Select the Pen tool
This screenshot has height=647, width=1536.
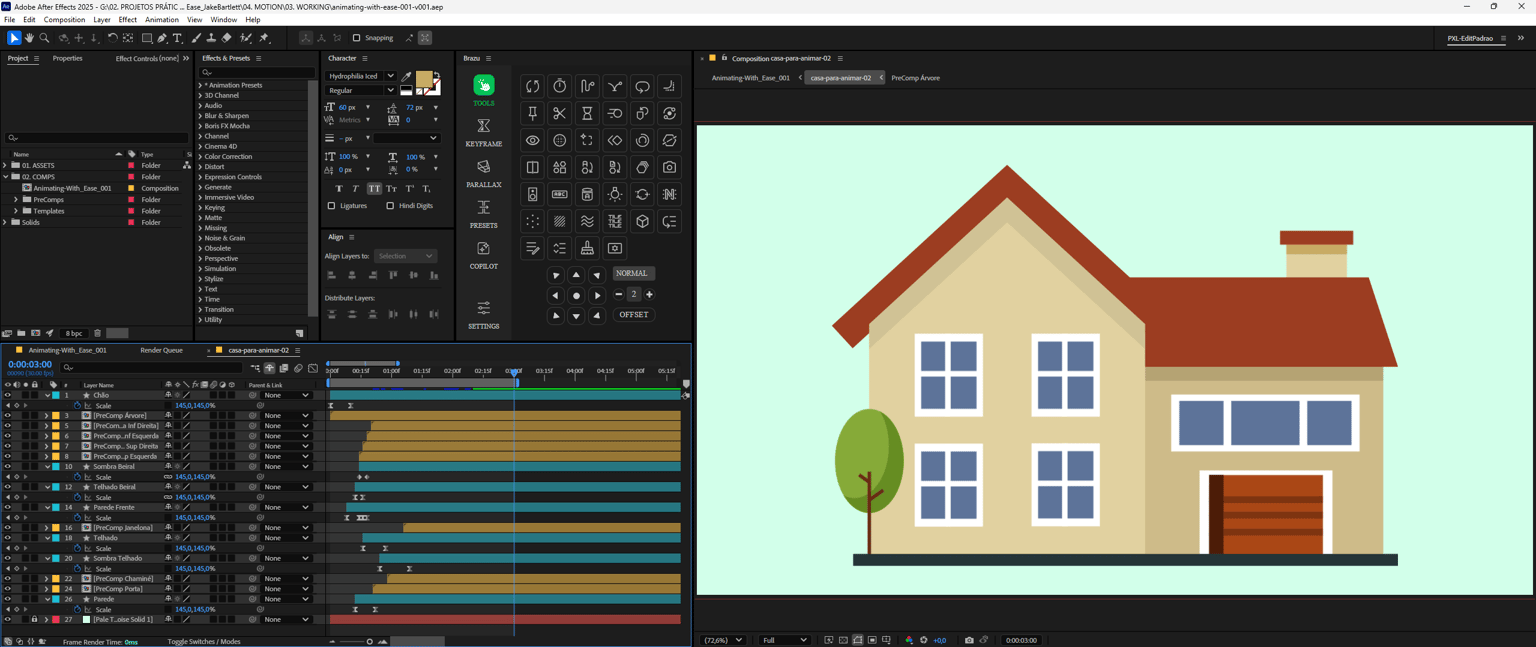tap(162, 38)
